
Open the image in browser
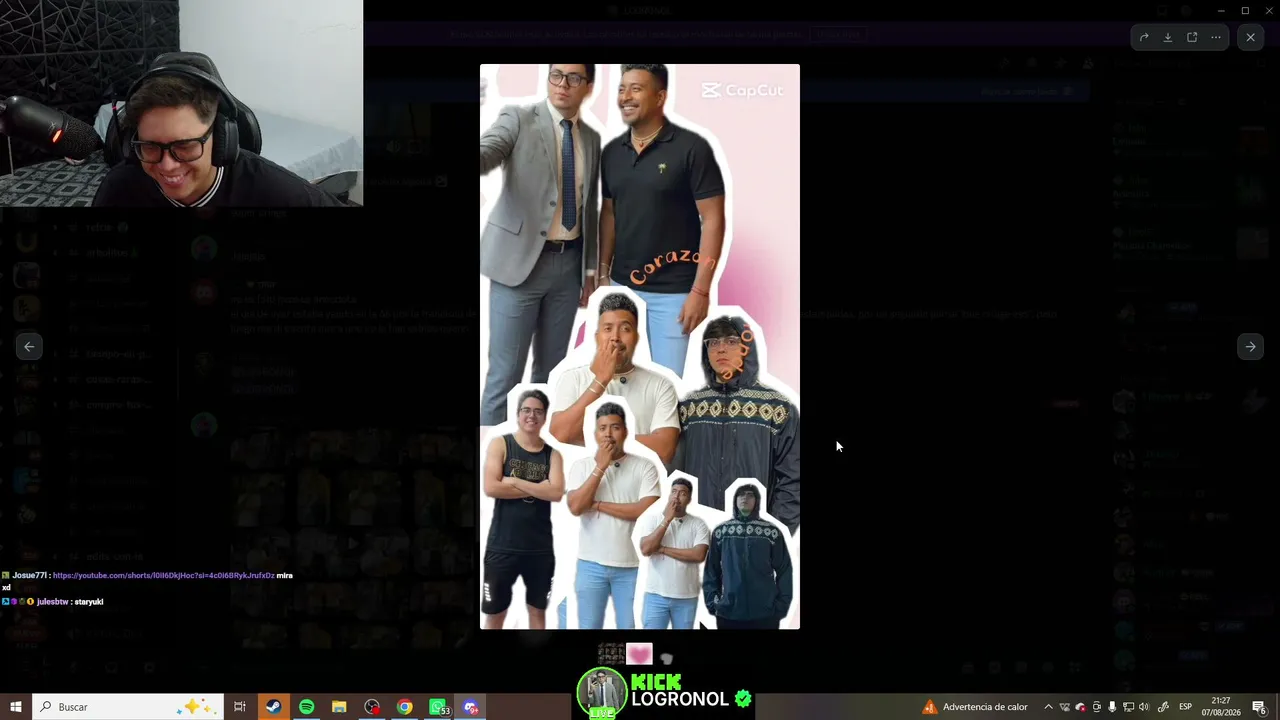1192,38
